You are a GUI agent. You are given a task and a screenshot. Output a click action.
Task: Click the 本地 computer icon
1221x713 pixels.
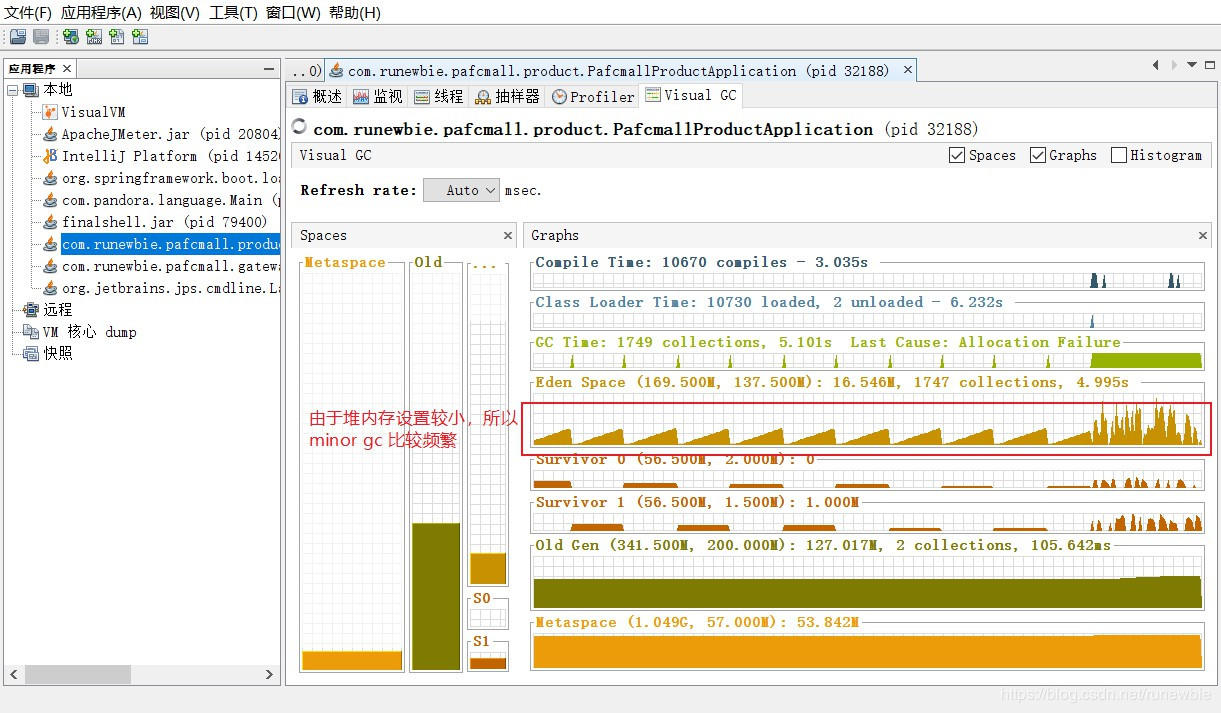point(32,90)
